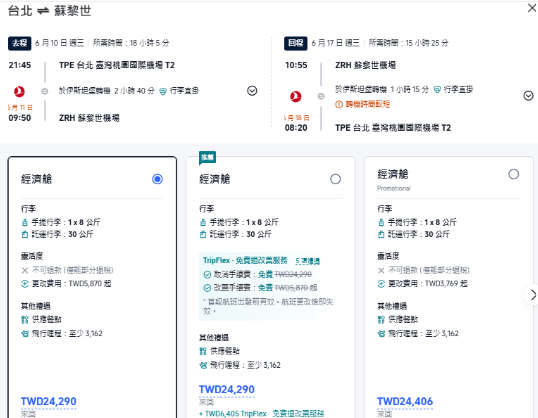Image resolution: width=538 pixels, height=418 pixels.
Task: Click first card's TWD24,290 price
Action: 48,401
